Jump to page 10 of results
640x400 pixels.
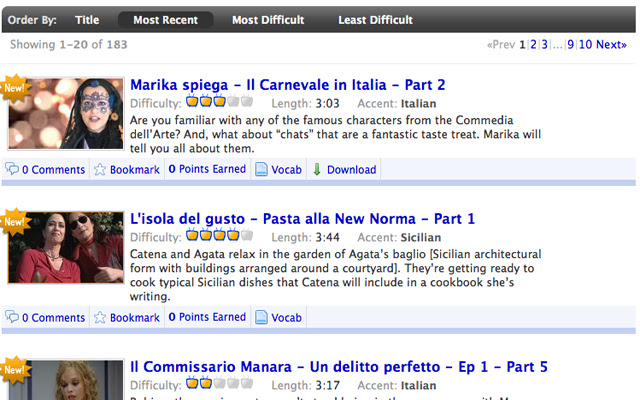point(585,44)
